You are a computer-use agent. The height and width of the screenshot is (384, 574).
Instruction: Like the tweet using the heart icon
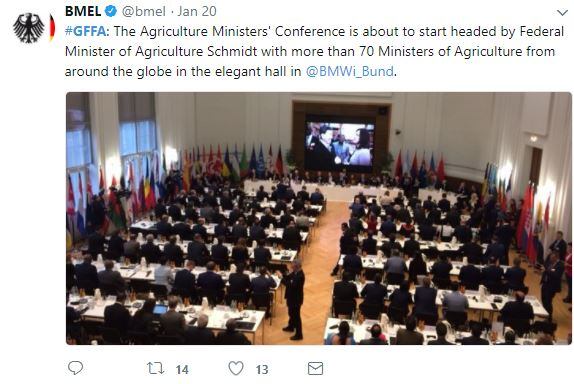236,368
